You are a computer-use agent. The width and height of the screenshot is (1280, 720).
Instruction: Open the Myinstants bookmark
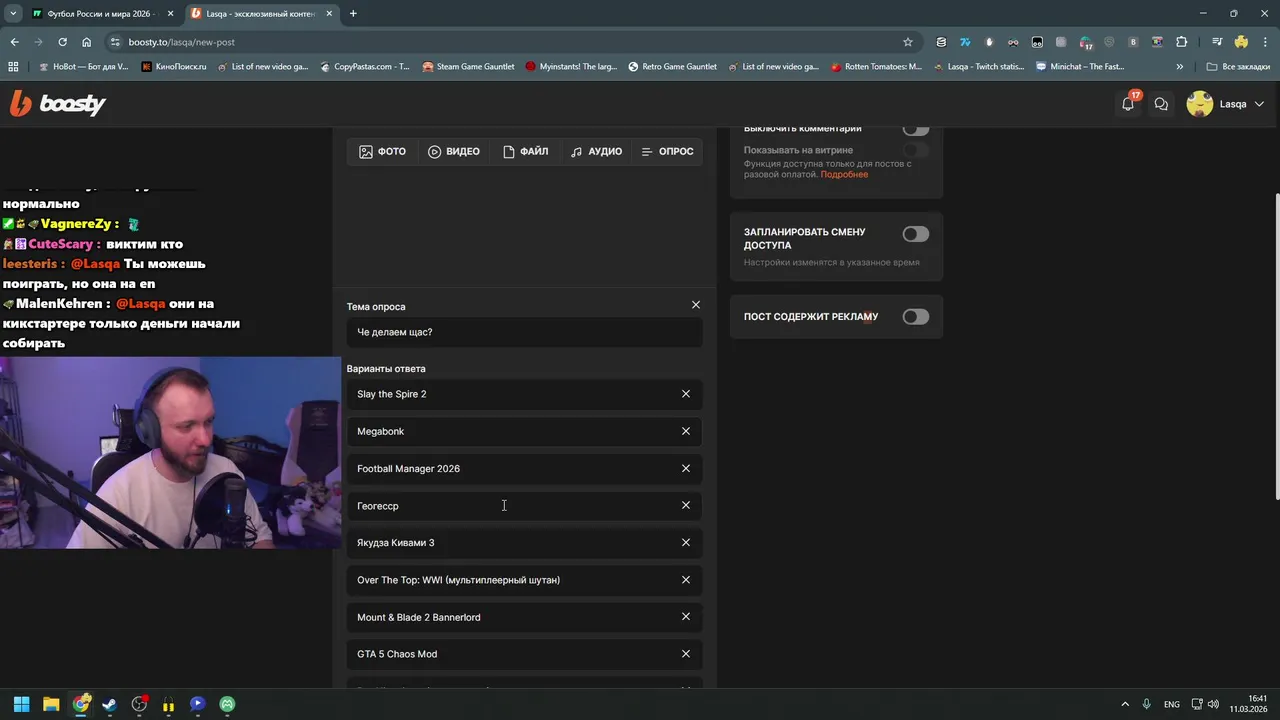click(570, 67)
